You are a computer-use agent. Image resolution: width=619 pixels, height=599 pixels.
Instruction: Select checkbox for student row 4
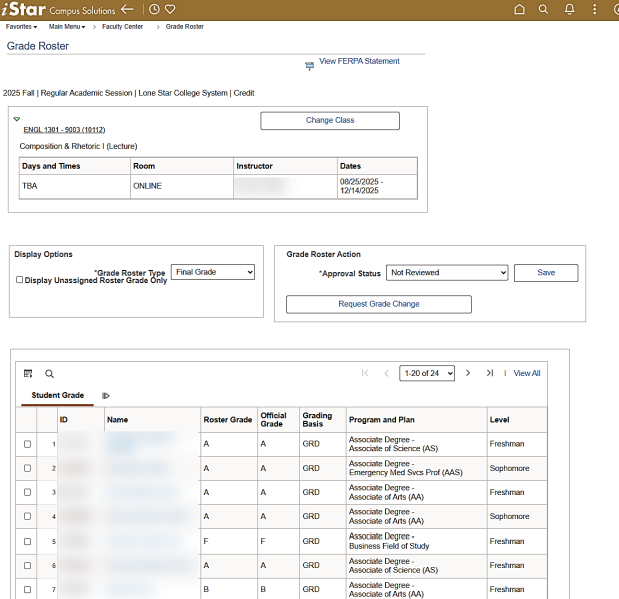pyautogui.click(x=27, y=516)
